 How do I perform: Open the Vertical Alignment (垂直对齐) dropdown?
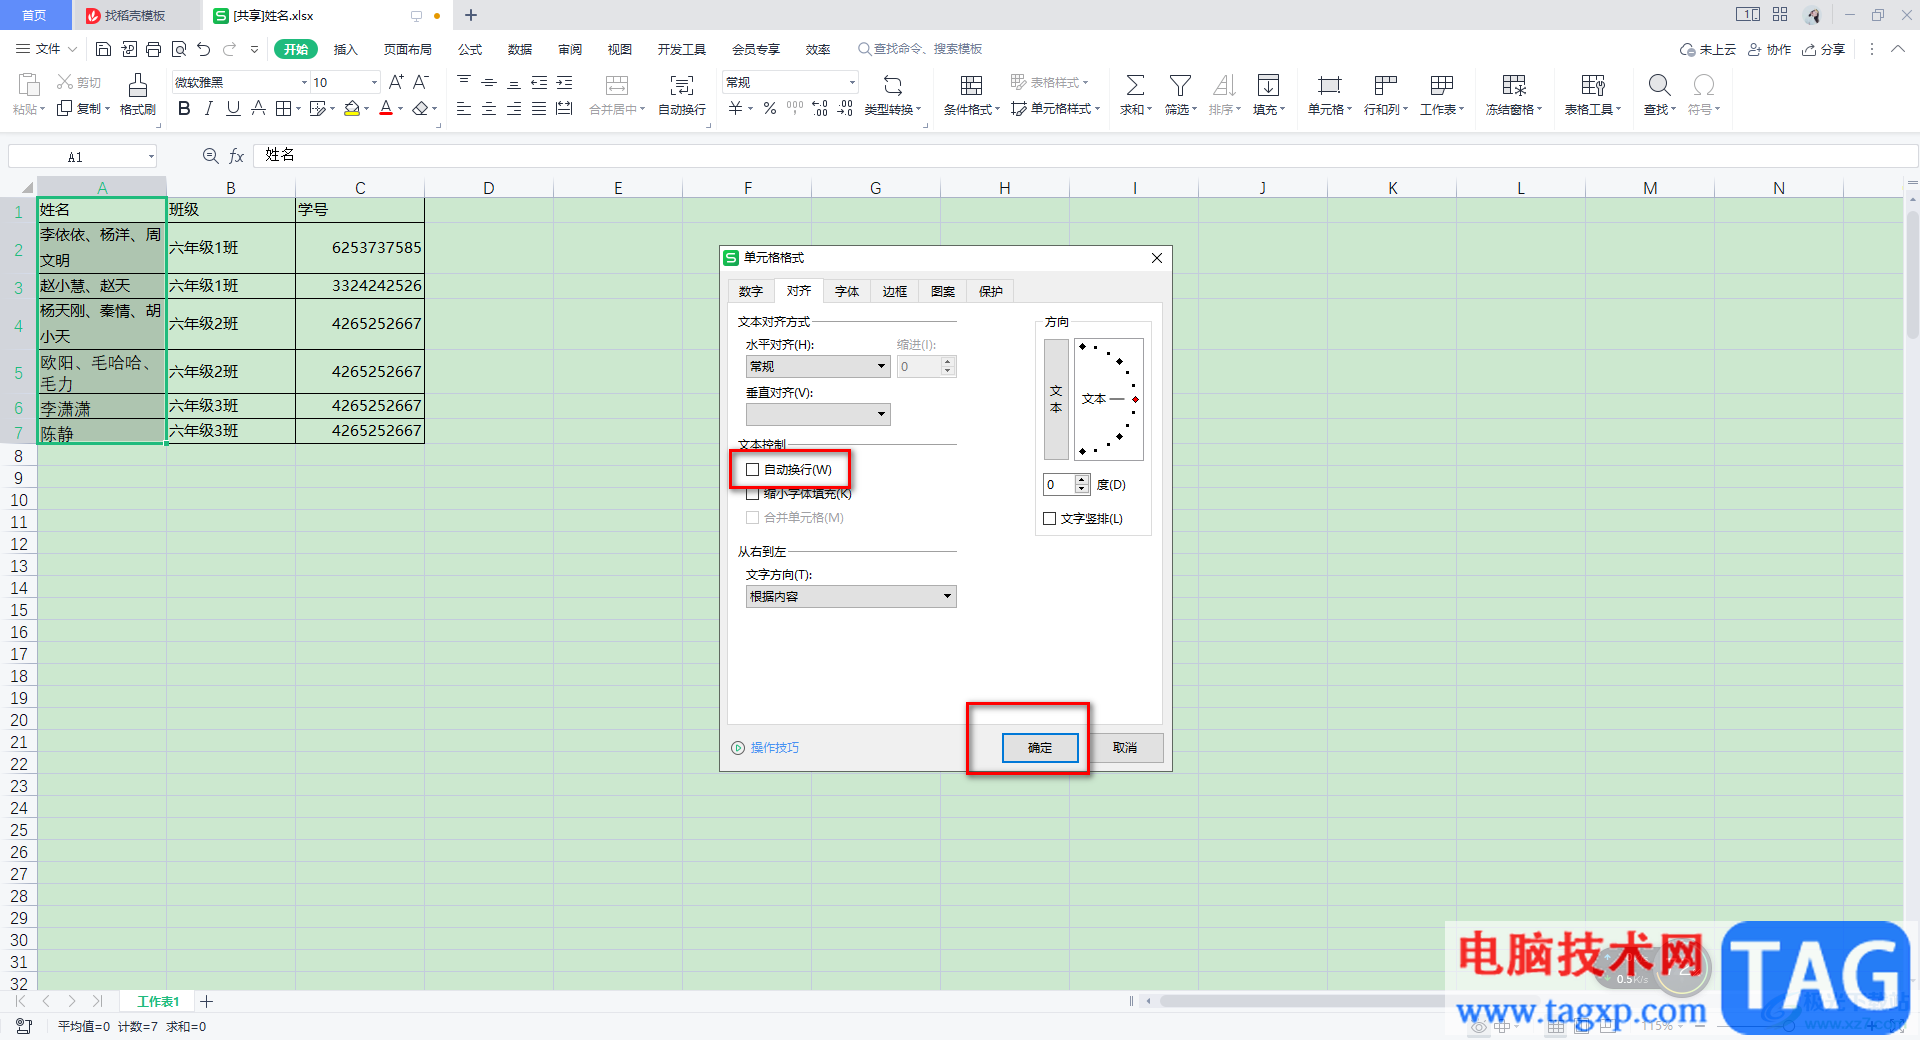point(818,414)
